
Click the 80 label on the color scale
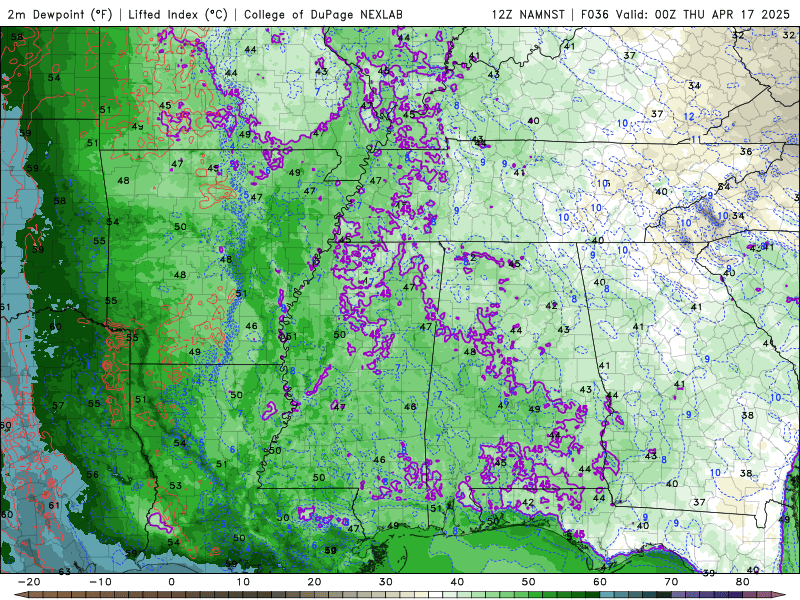point(743,582)
